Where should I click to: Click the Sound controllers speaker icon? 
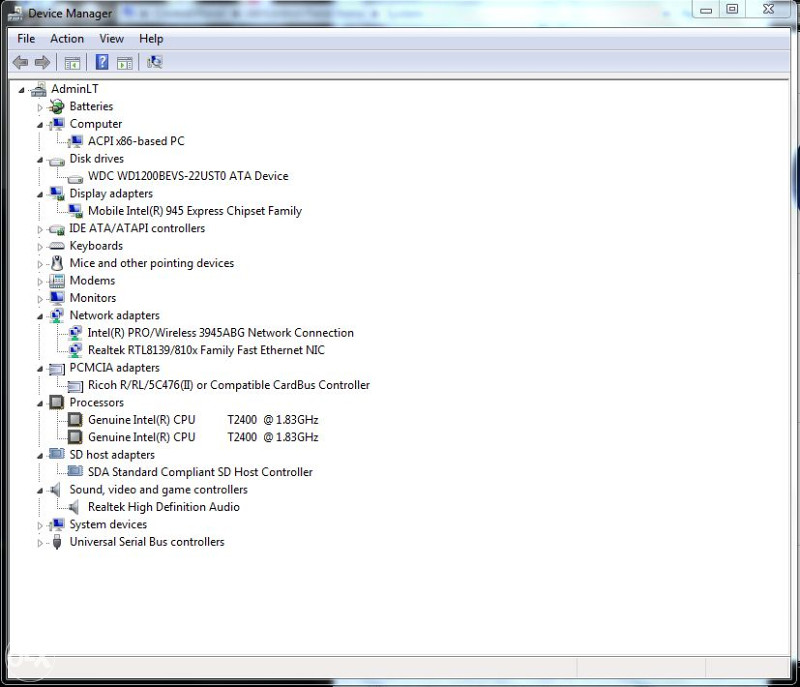point(56,490)
